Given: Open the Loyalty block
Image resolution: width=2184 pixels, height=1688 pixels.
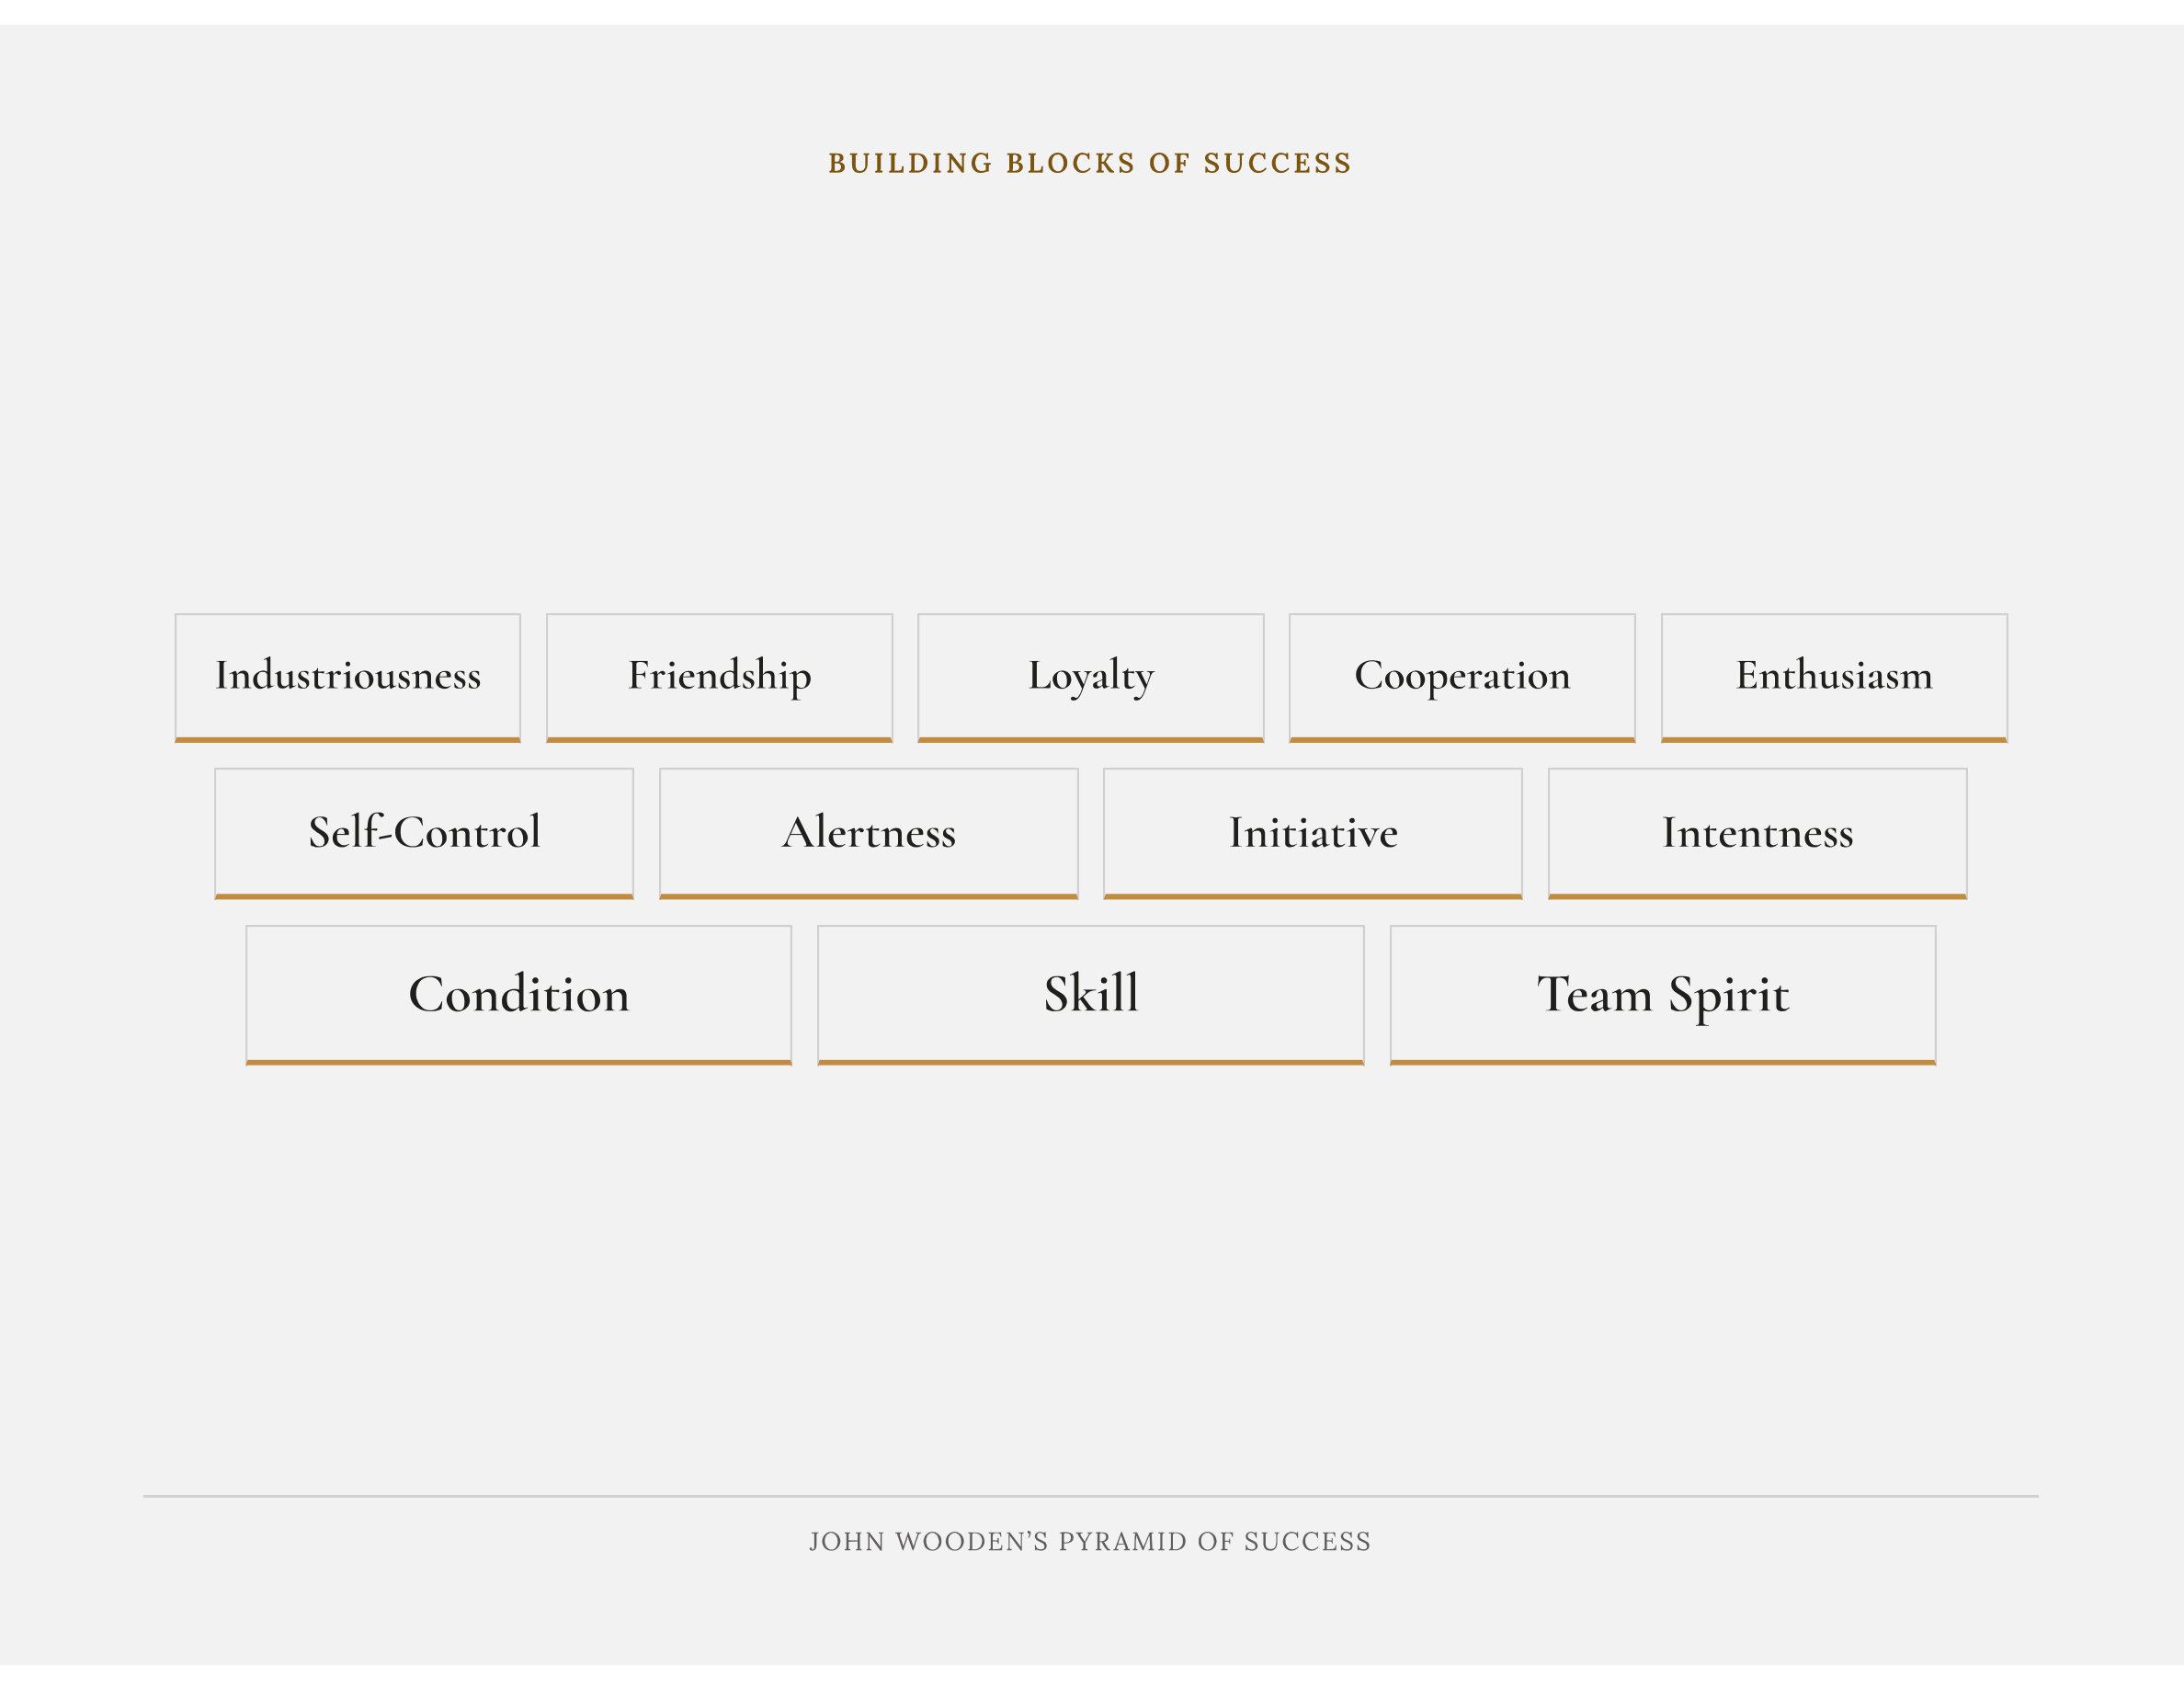Looking at the screenshot, I should tap(1091, 678).
